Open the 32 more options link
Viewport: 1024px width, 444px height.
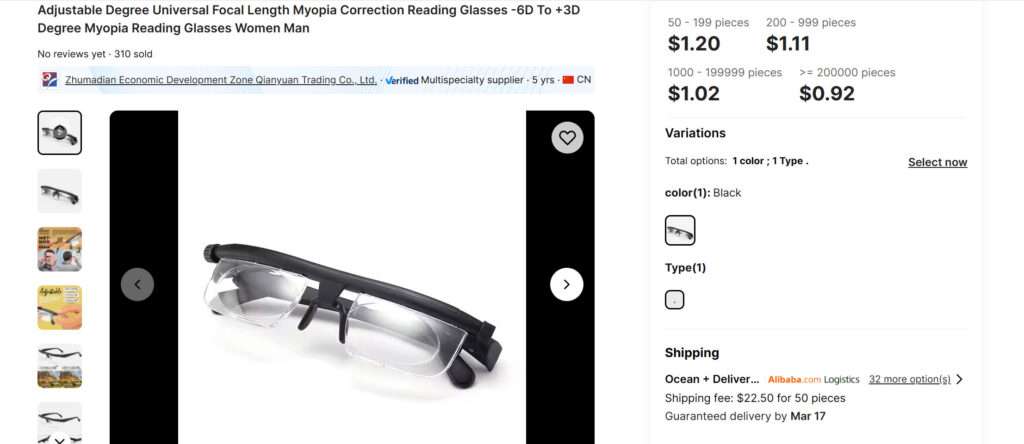[908, 380]
